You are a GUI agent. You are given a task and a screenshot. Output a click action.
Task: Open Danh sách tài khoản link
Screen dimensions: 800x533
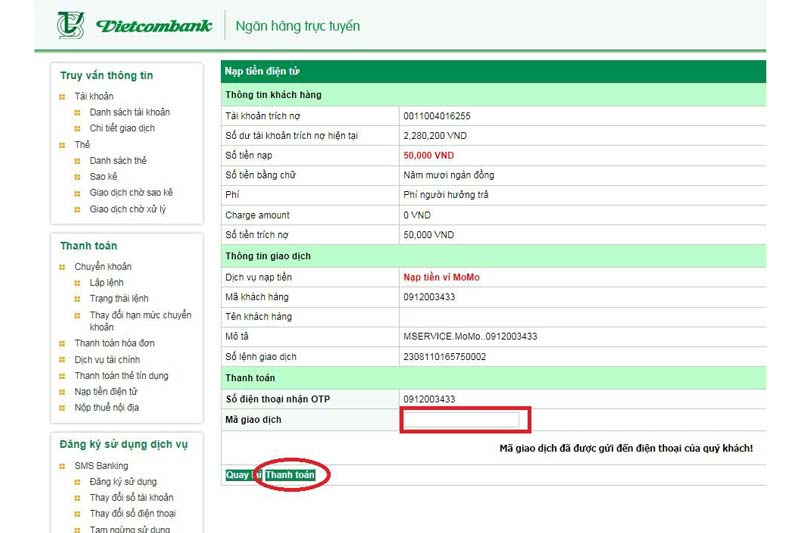click(x=130, y=112)
